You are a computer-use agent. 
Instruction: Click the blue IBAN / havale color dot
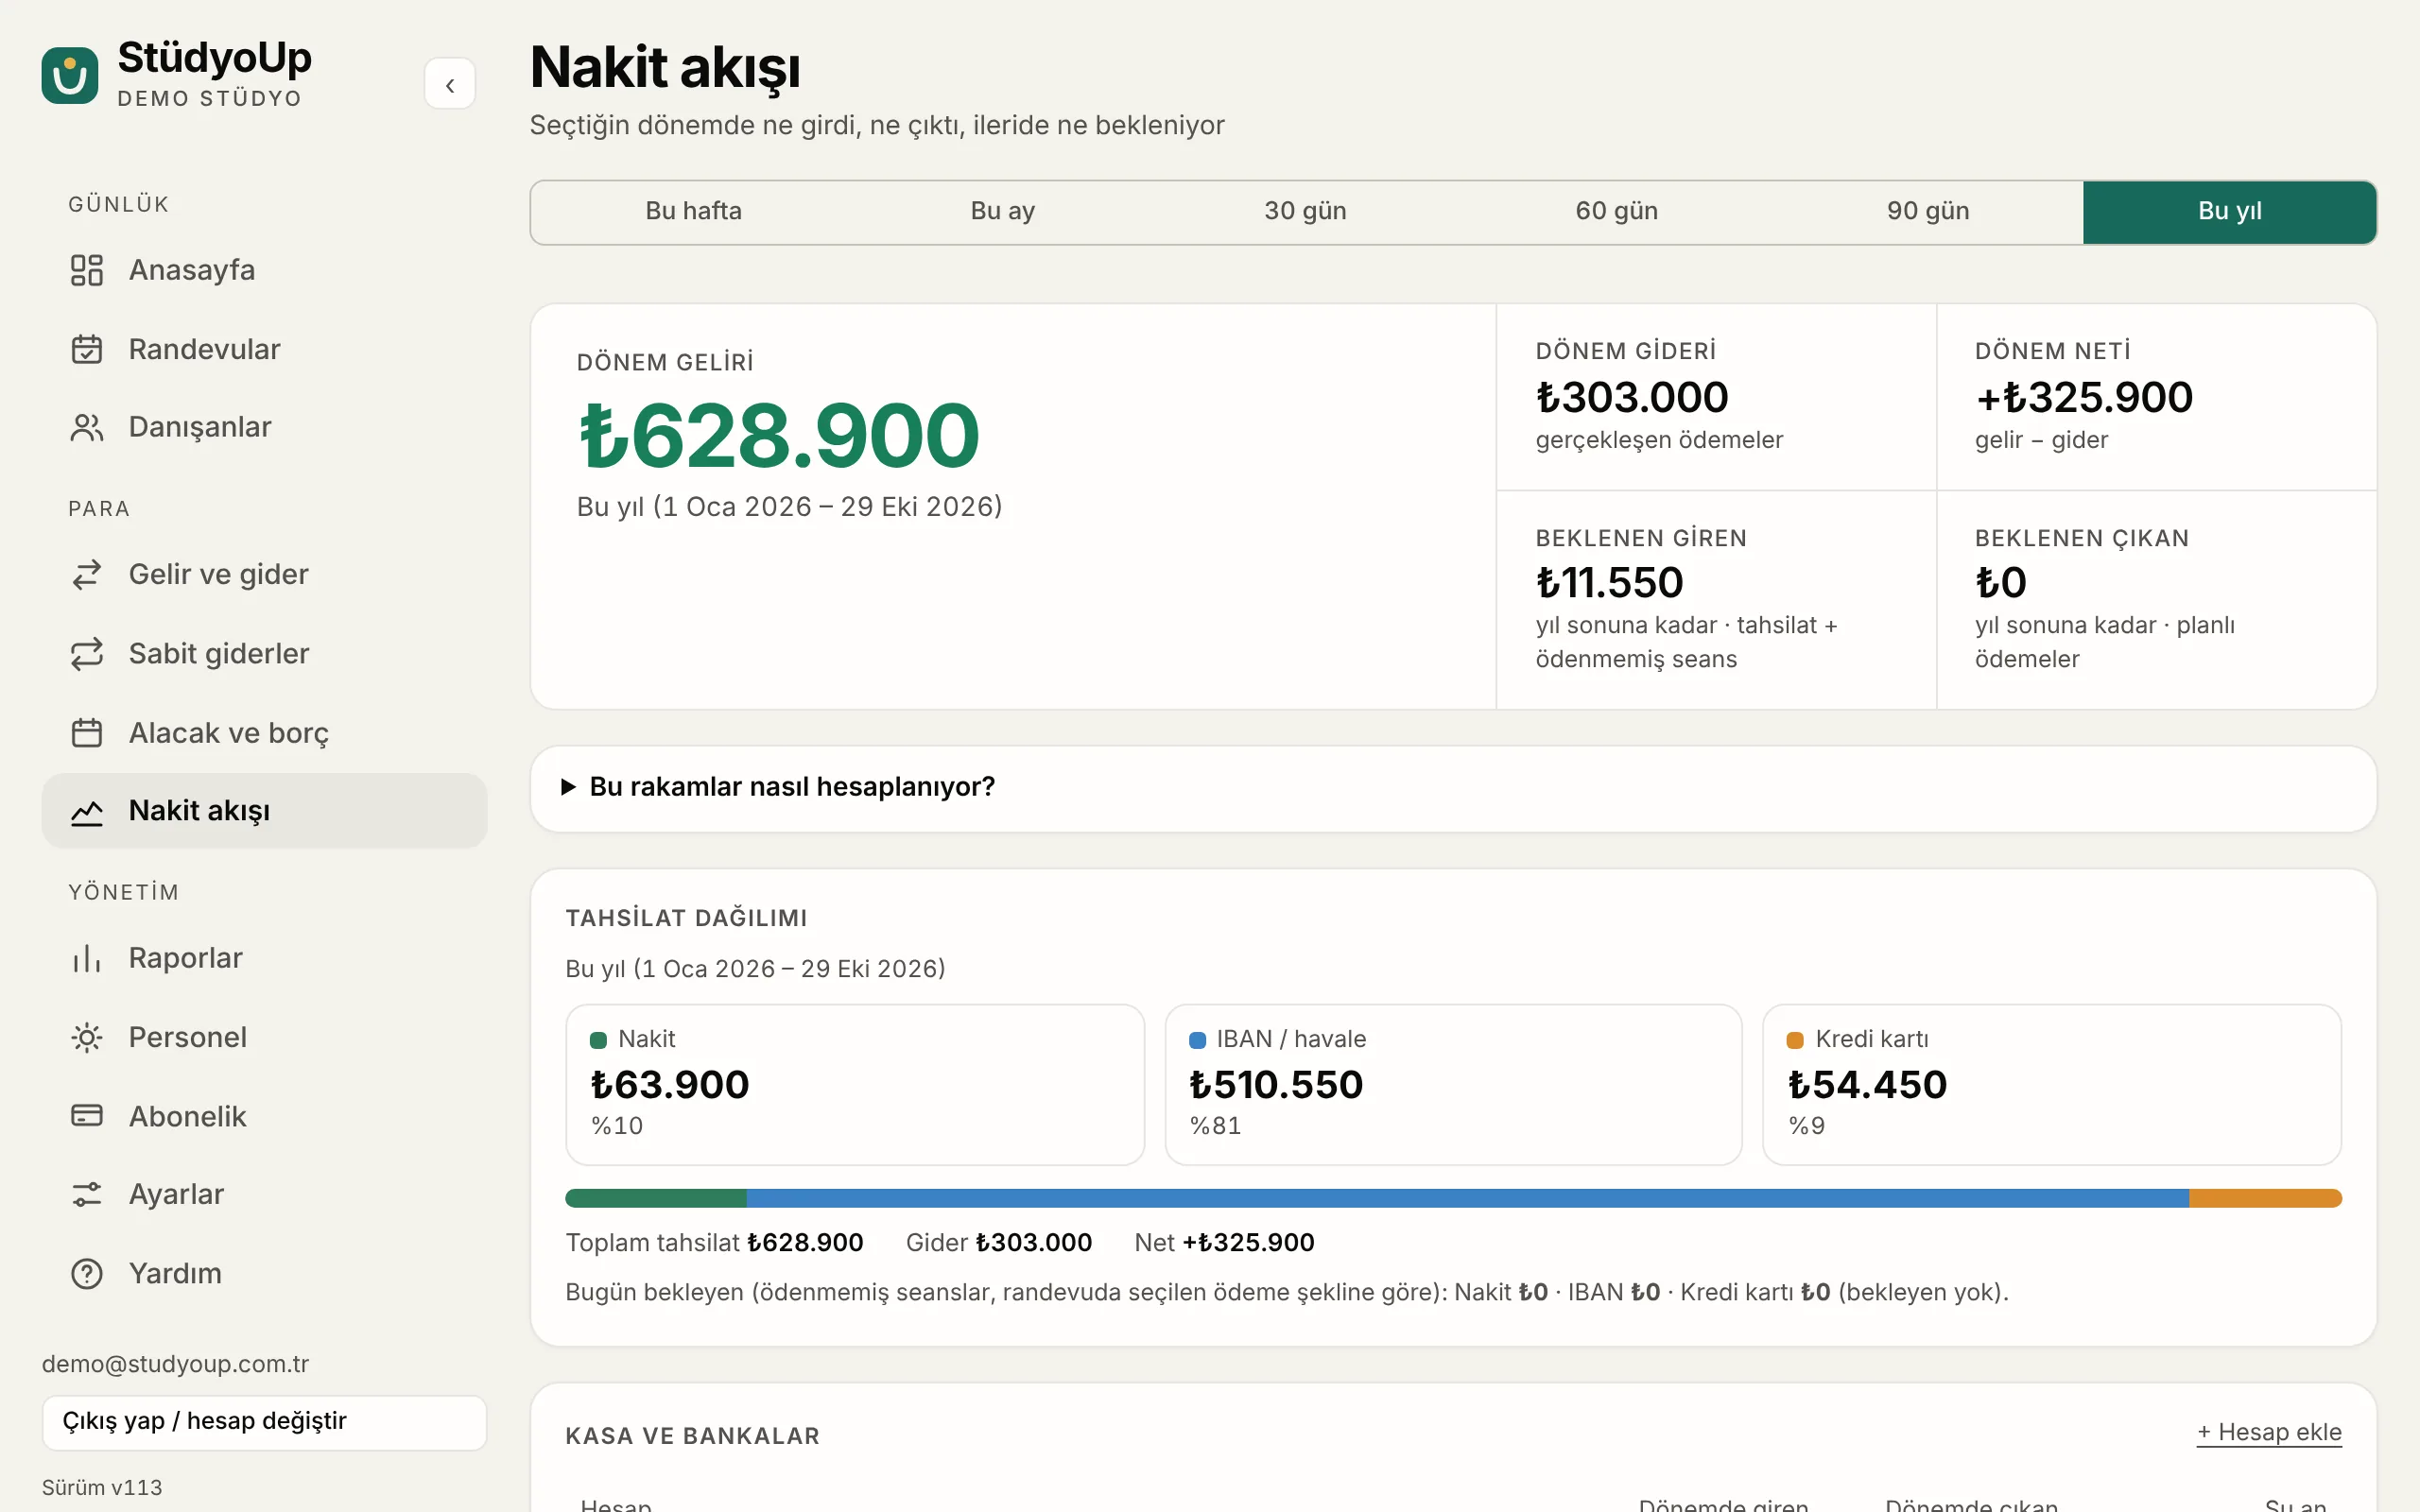pos(1197,1040)
